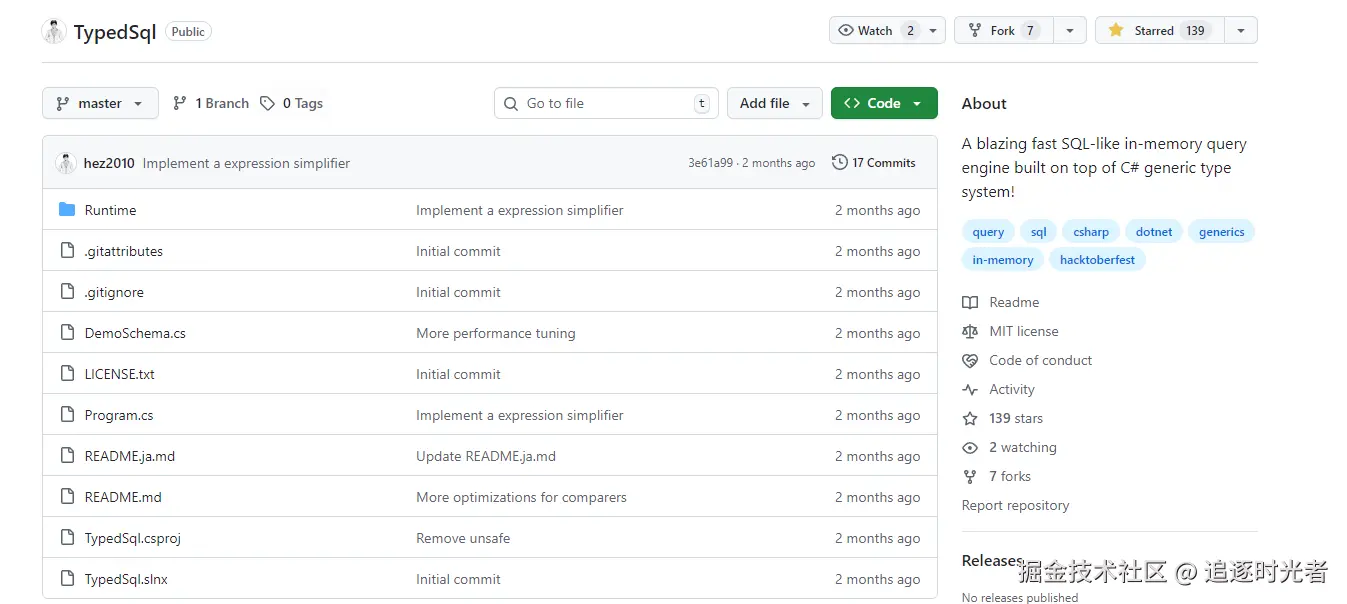Click the tag icon next to 0 Tags

[267, 103]
